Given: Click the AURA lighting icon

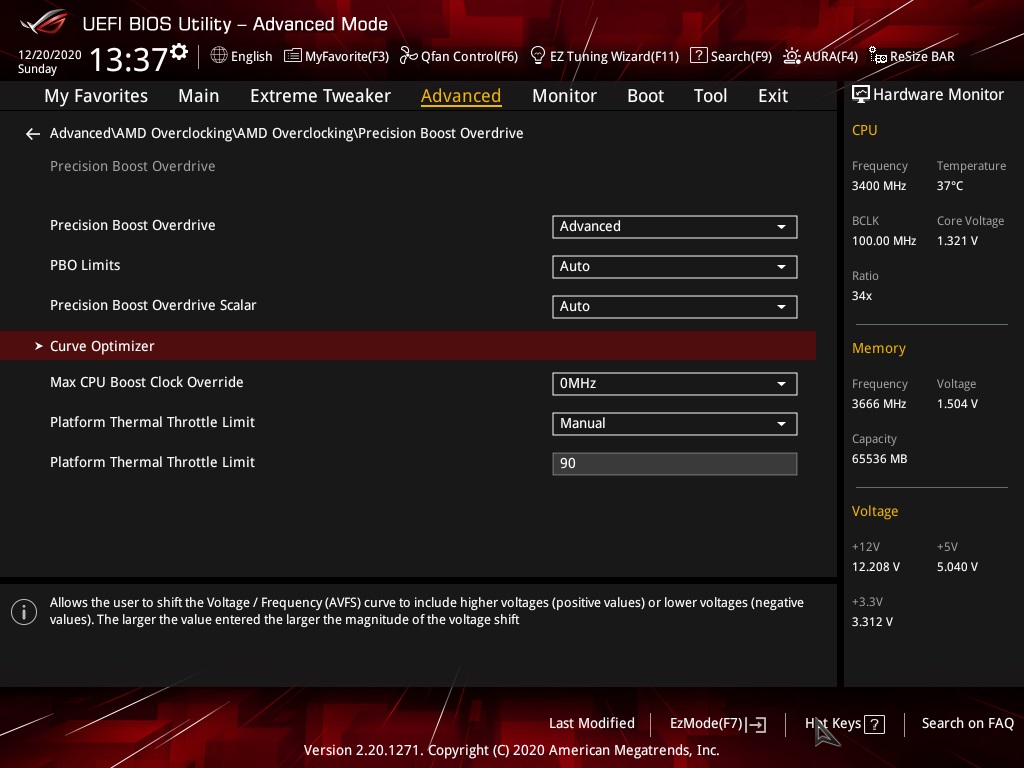Looking at the screenshot, I should (x=792, y=56).
